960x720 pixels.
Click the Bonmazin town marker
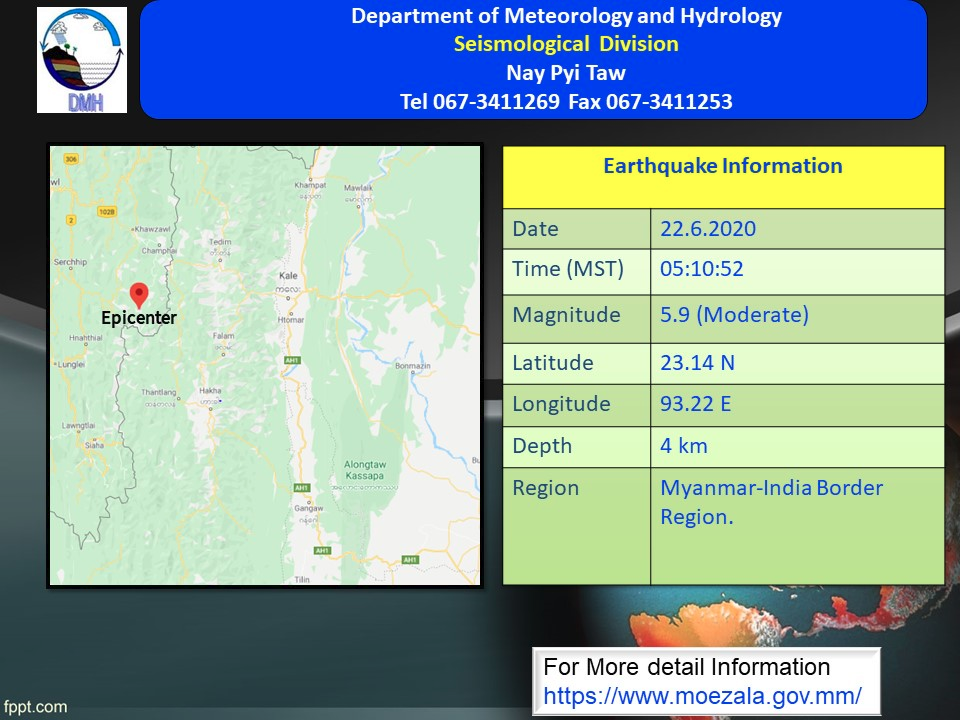[x=412, y=367]
